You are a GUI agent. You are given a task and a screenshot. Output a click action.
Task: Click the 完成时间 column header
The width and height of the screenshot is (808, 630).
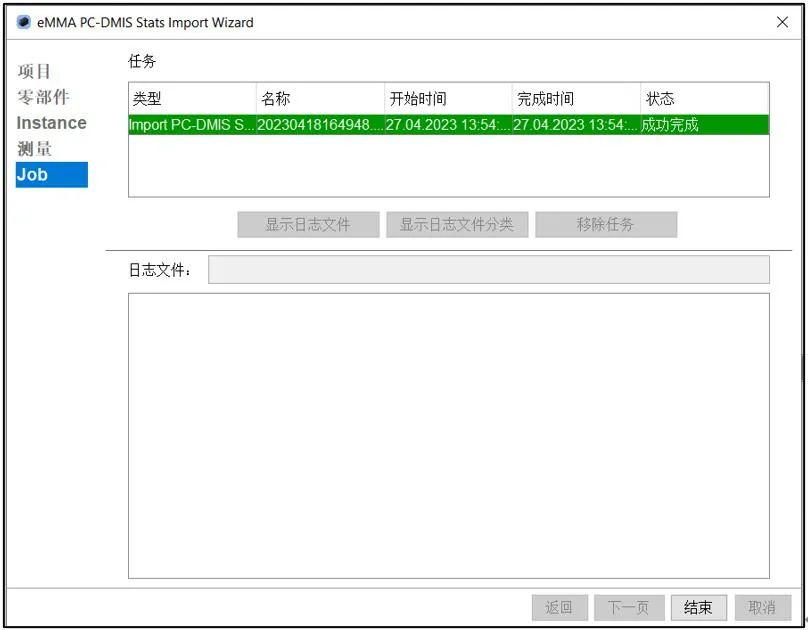[x=576, y=98]
